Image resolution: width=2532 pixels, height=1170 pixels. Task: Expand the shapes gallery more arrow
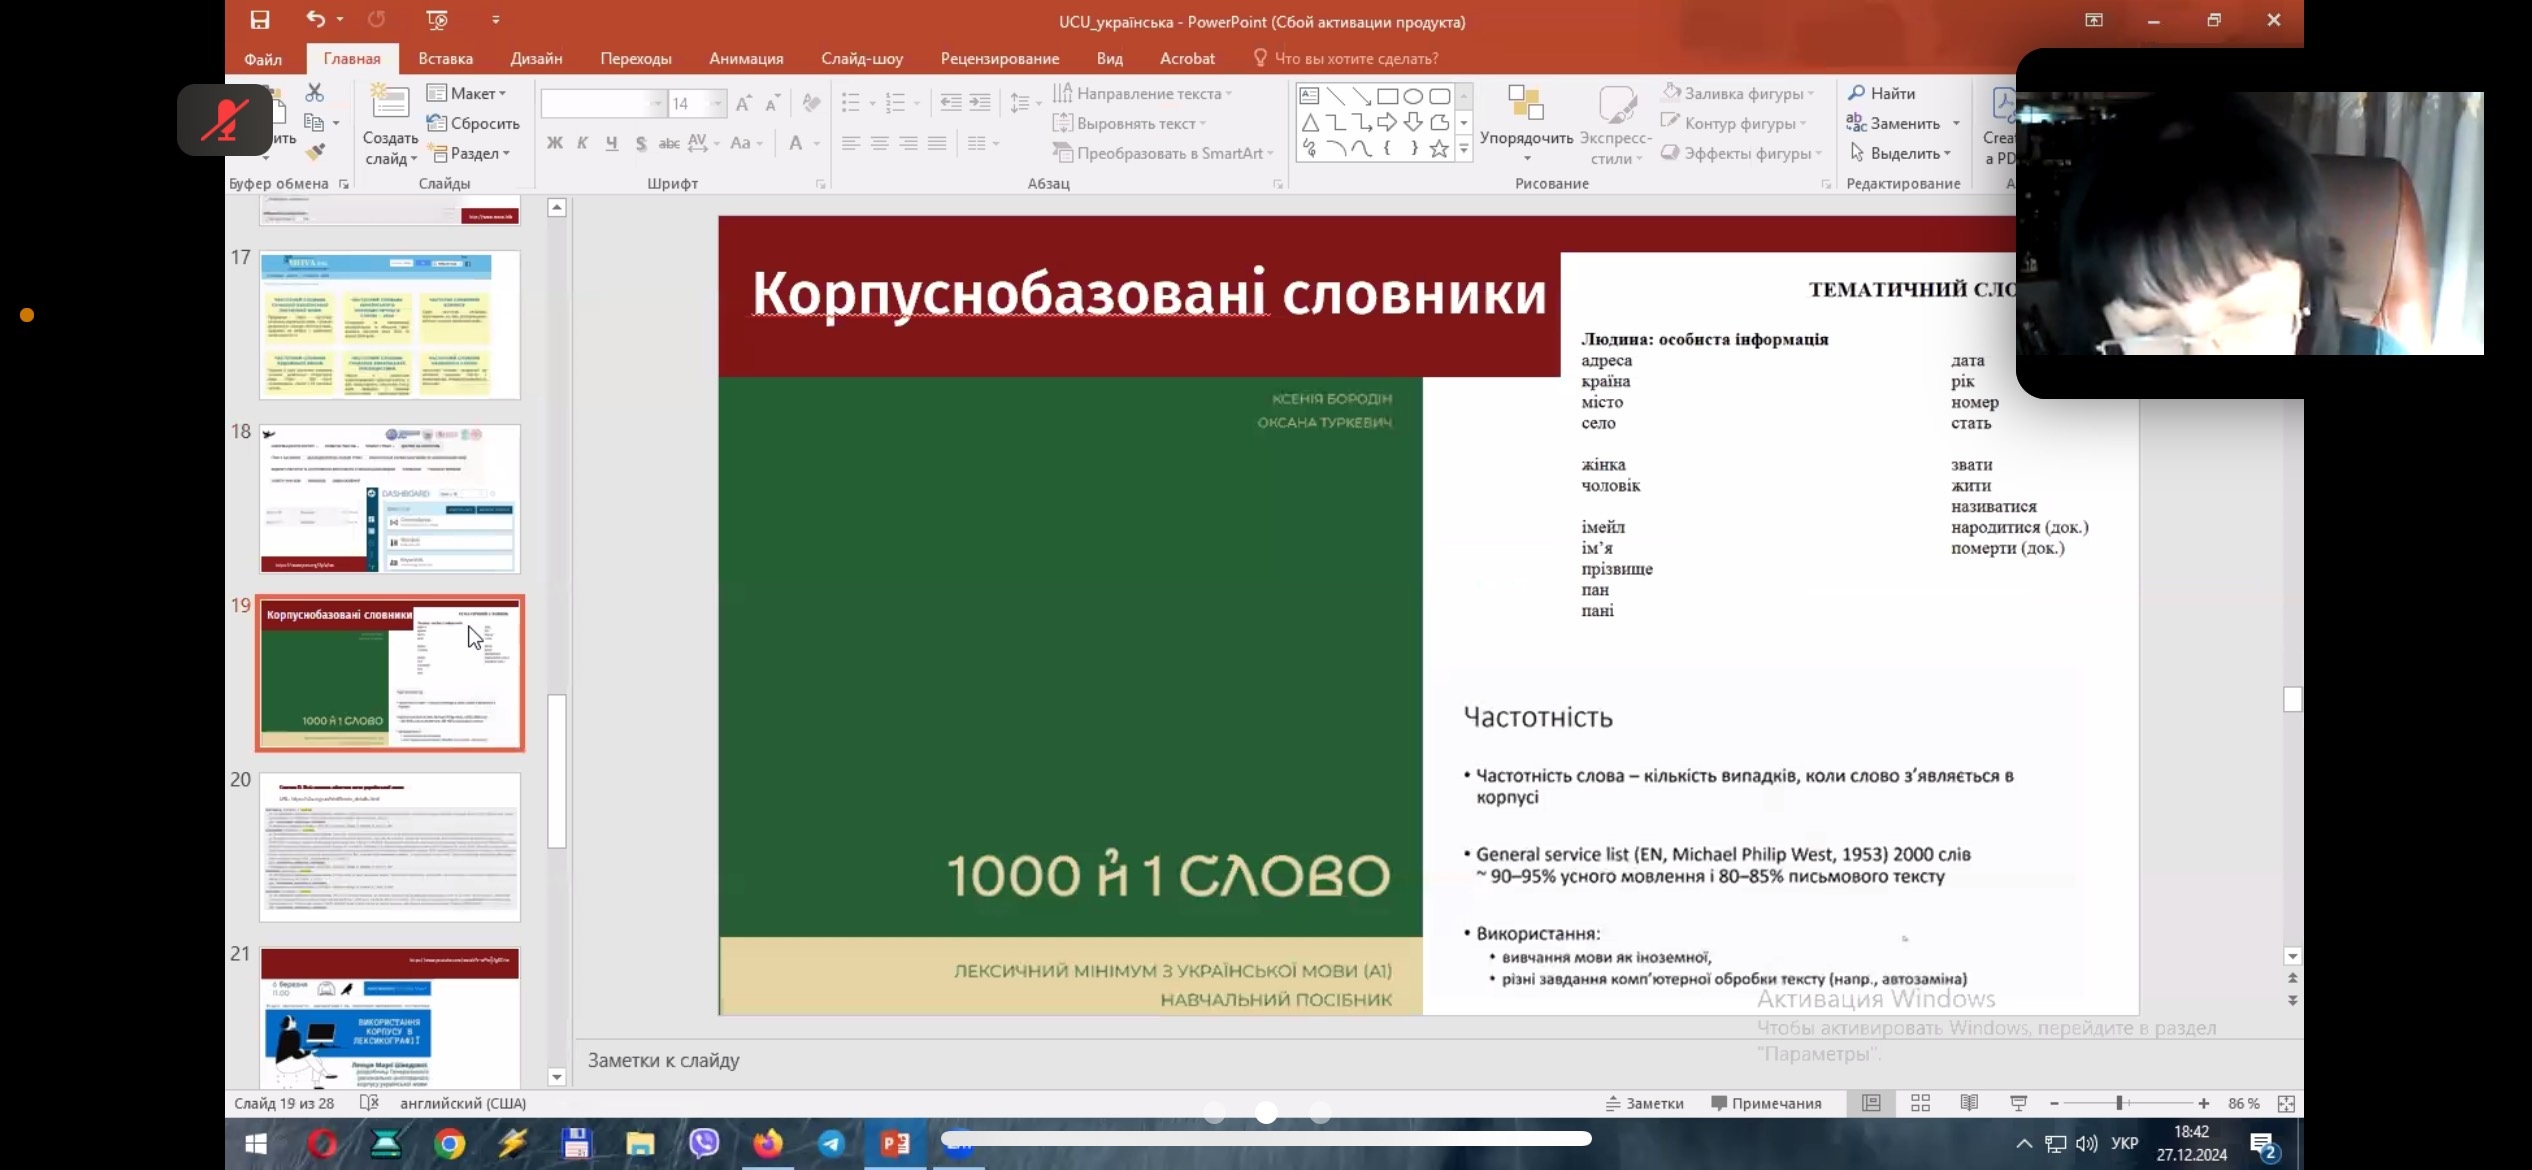1464,149
